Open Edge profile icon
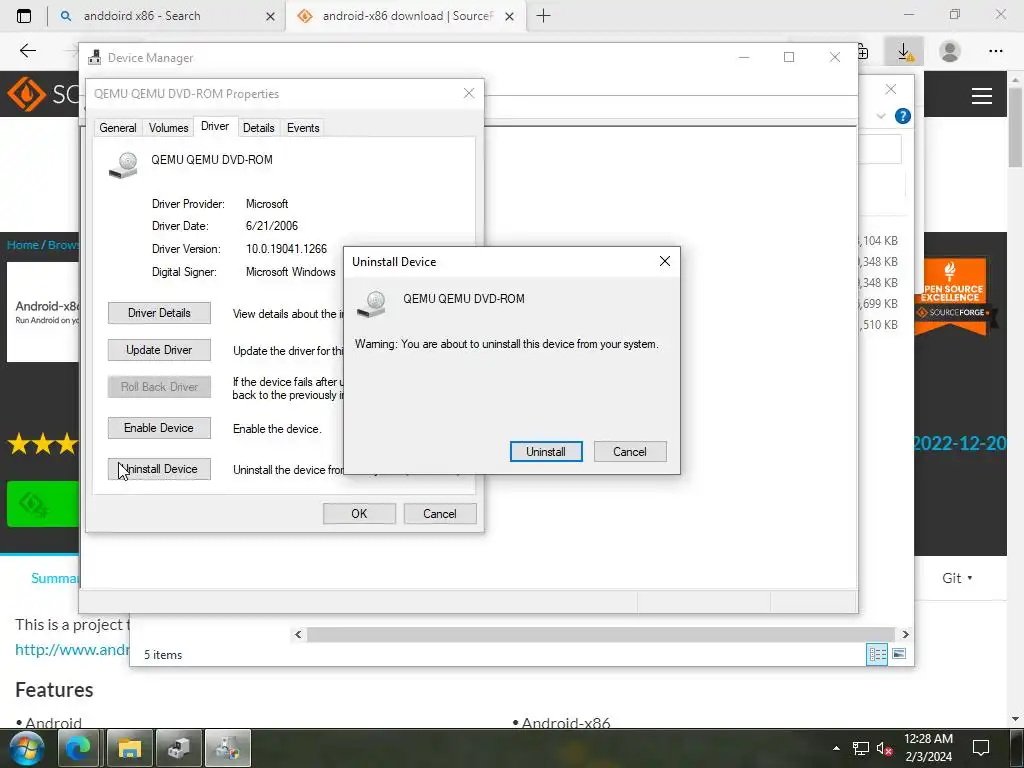Screen dimensions: 1024x768 950,51
